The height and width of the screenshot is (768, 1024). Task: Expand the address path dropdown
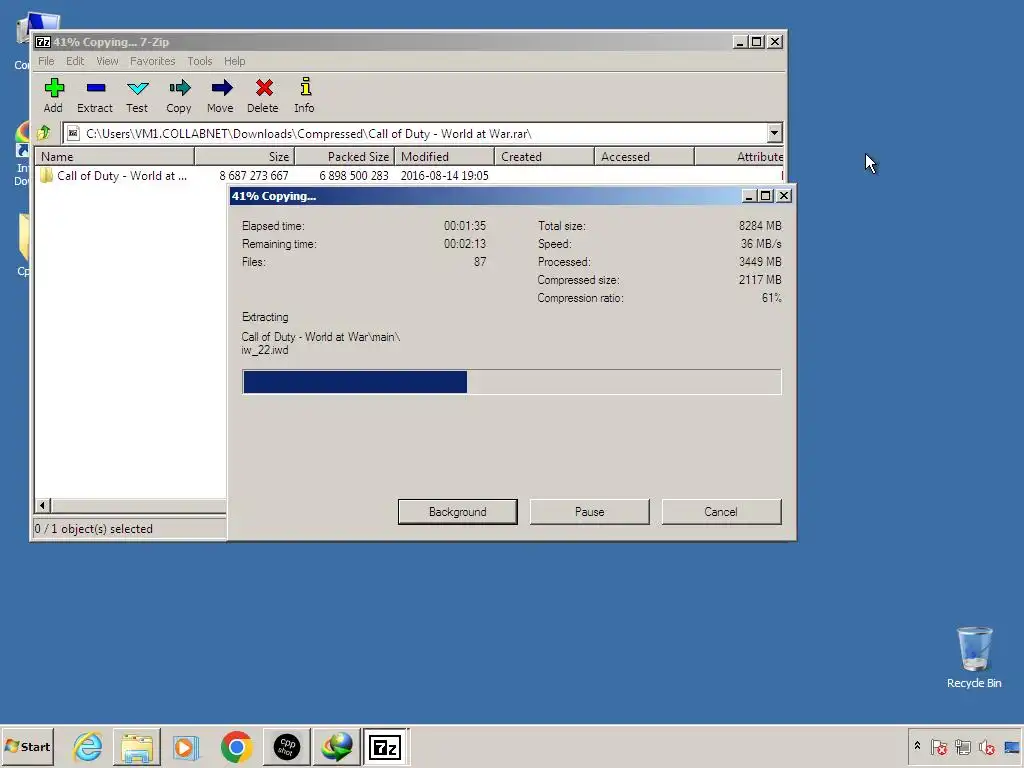774,133
